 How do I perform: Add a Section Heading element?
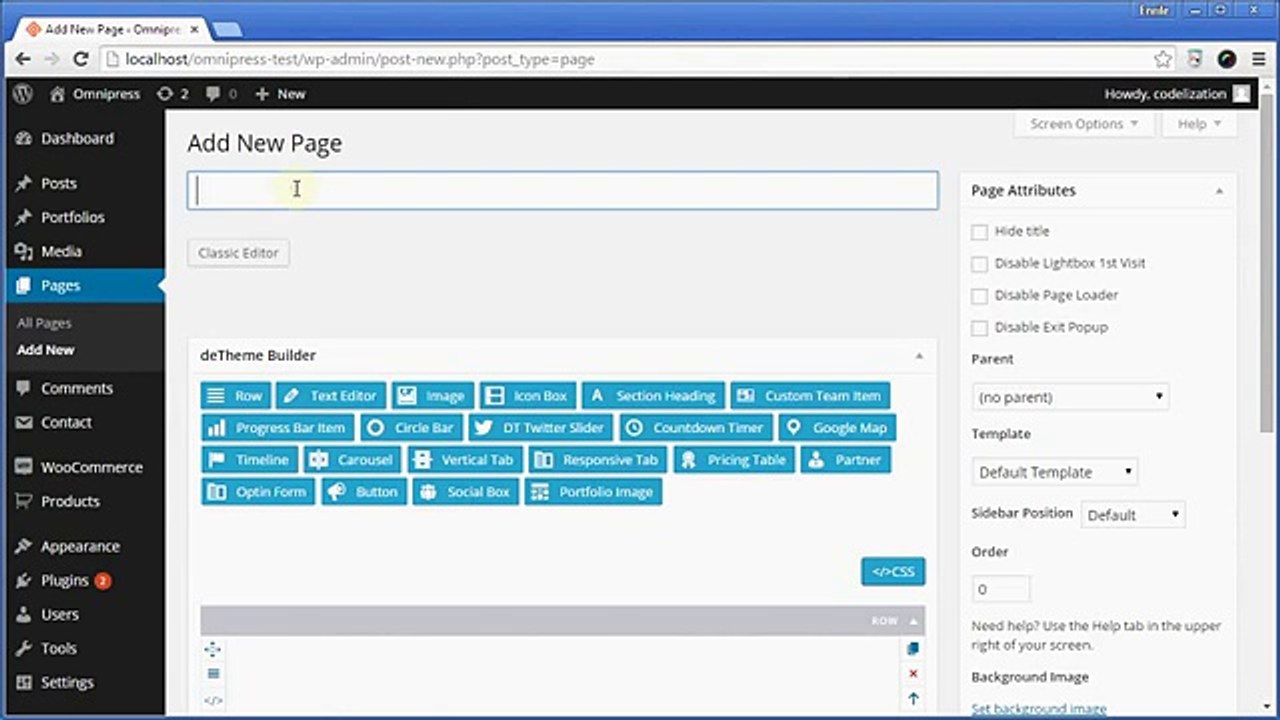click(653, 396)
